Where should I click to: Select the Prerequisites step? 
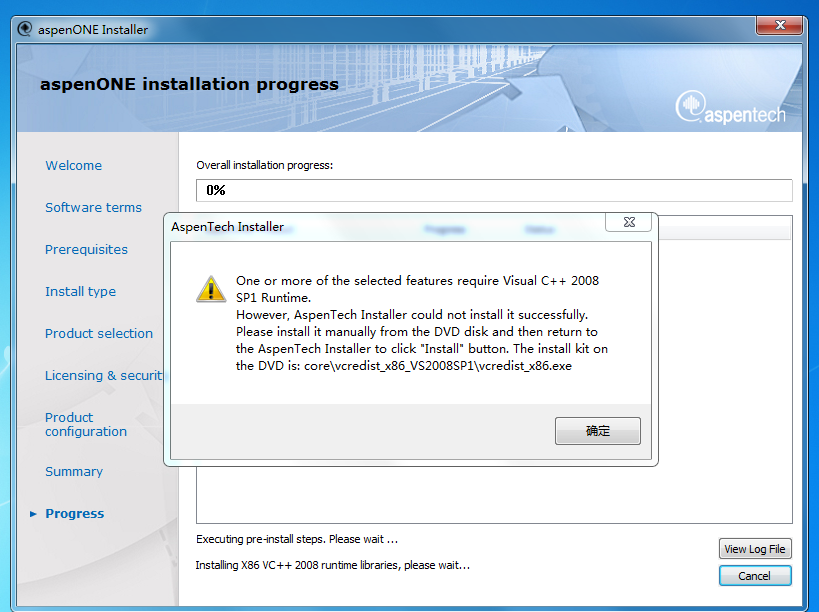86,250
